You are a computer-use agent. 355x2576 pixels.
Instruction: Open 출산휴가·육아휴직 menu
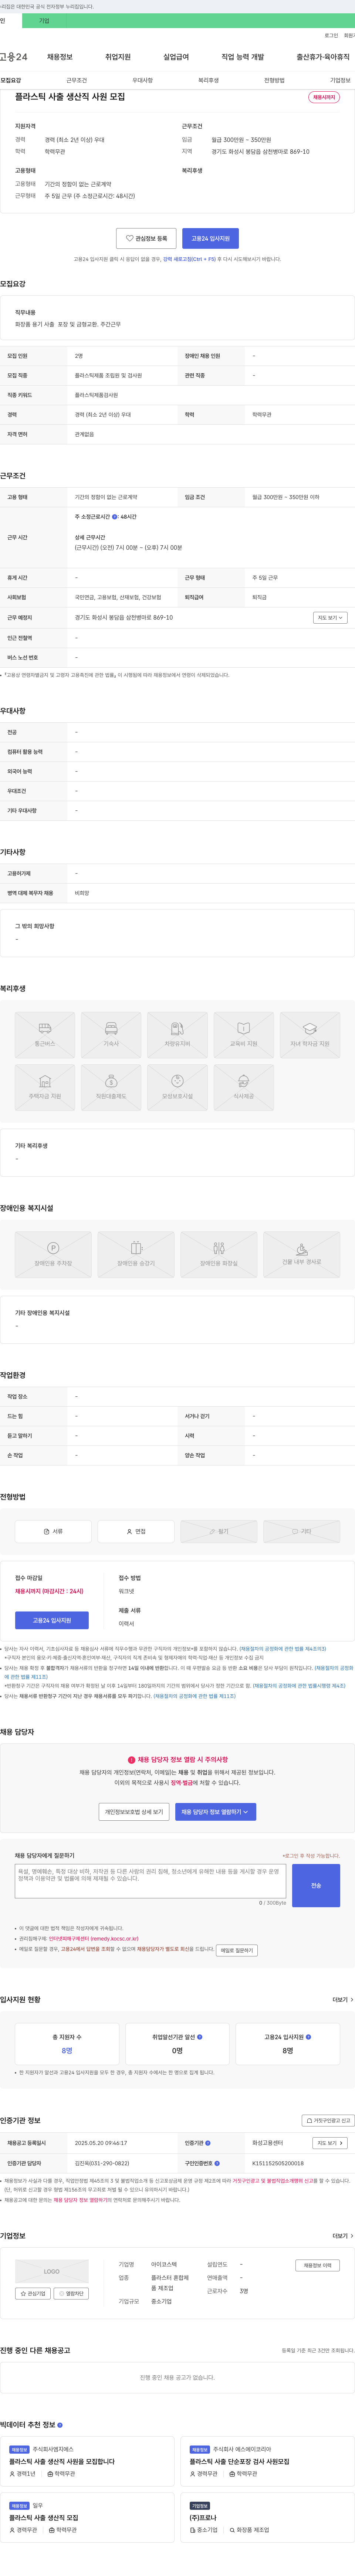[323, 57]
